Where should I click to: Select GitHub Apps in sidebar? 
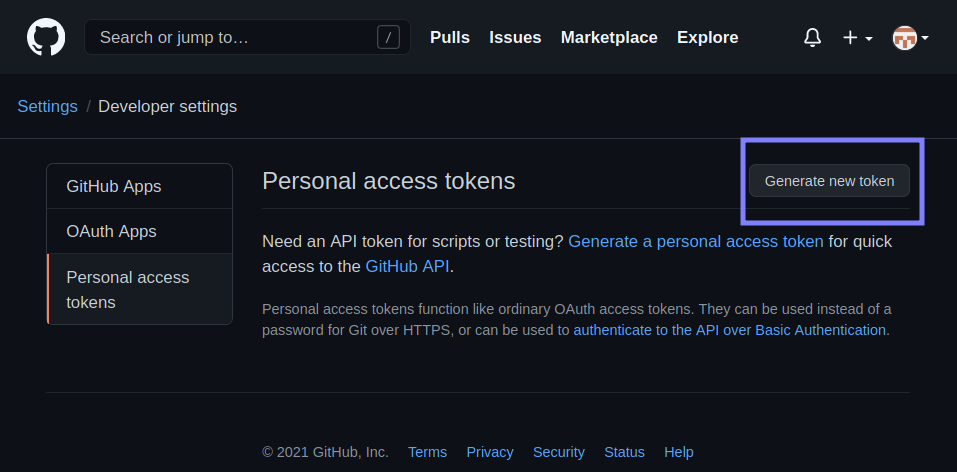tap(114, 187)
